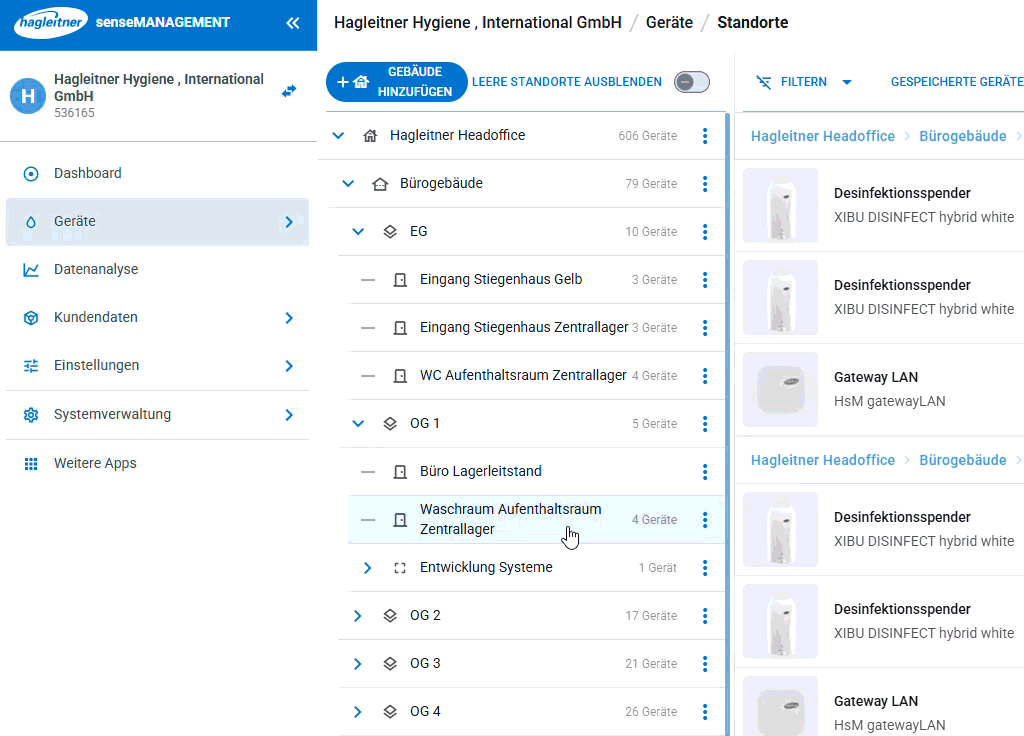This screenshot has width=1024, height=736.
Task: Click the Weitere Apps grid icon
Action: click(x=31, y=463)
